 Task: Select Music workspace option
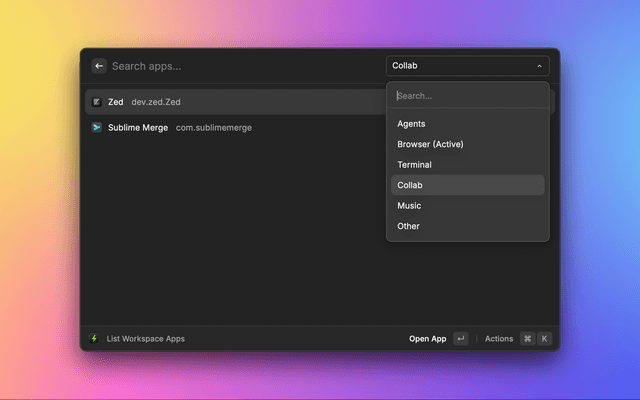click(x=467, y=205)
